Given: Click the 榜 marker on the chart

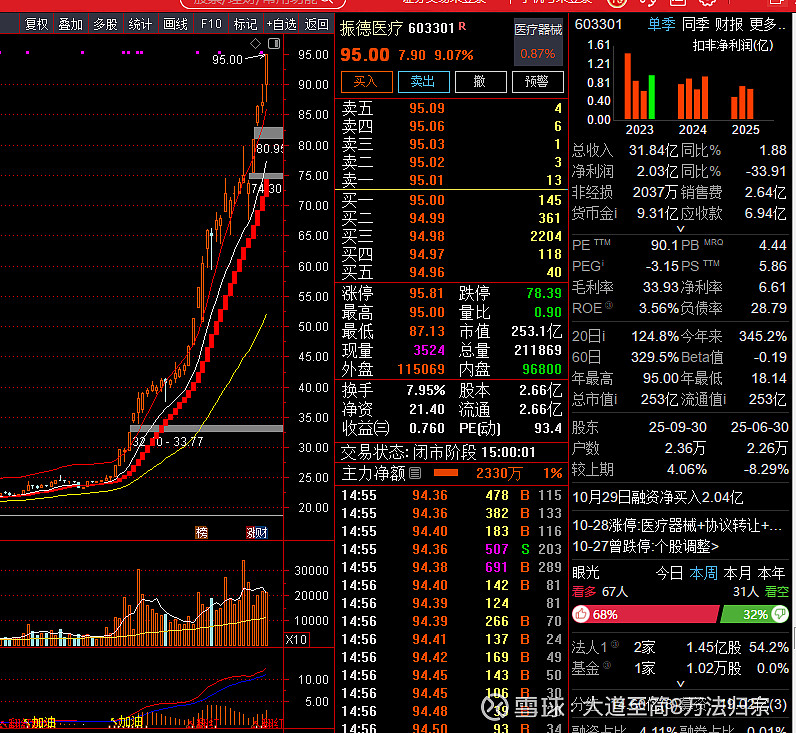Looking at the screenshot, I should tap(202, 532).
